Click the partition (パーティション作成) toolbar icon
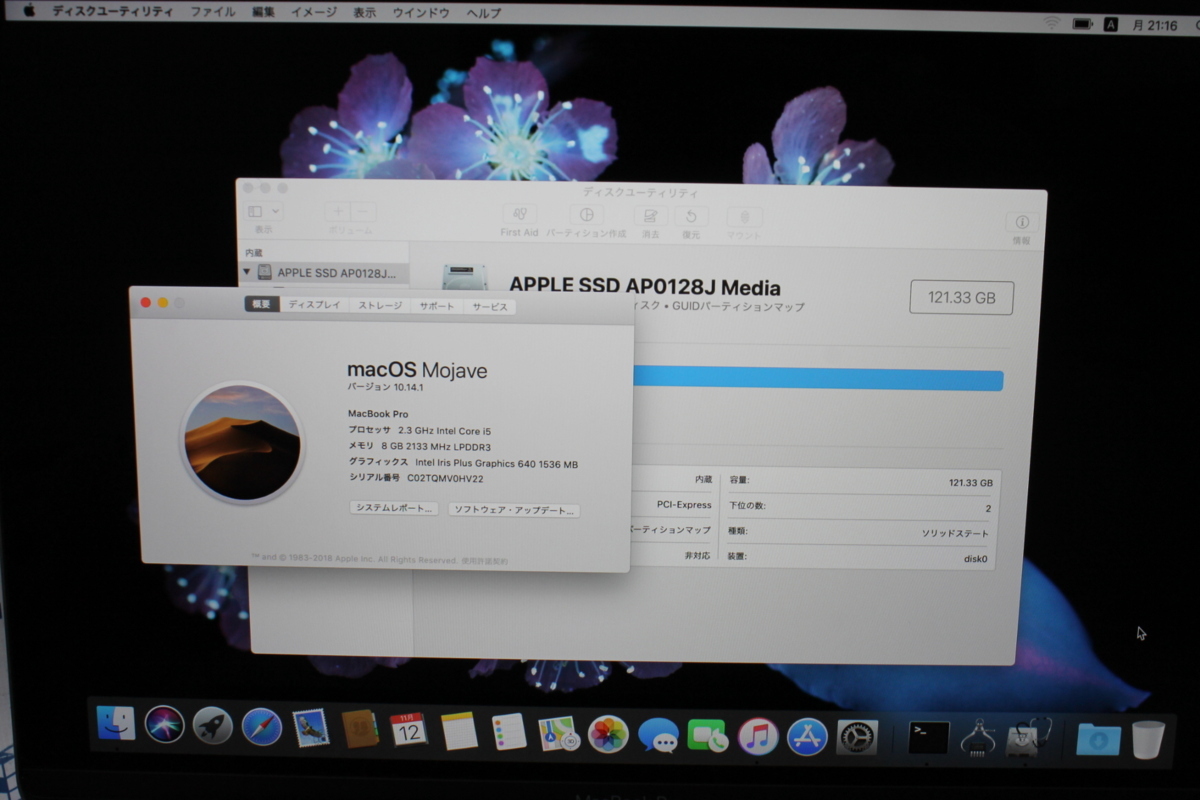 (x=586, y=215)
